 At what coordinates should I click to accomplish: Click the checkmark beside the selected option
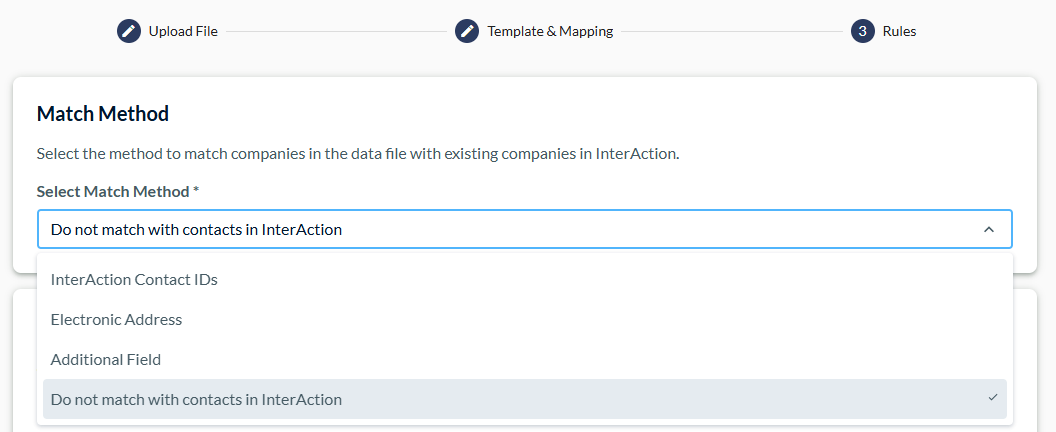[993, 398]
